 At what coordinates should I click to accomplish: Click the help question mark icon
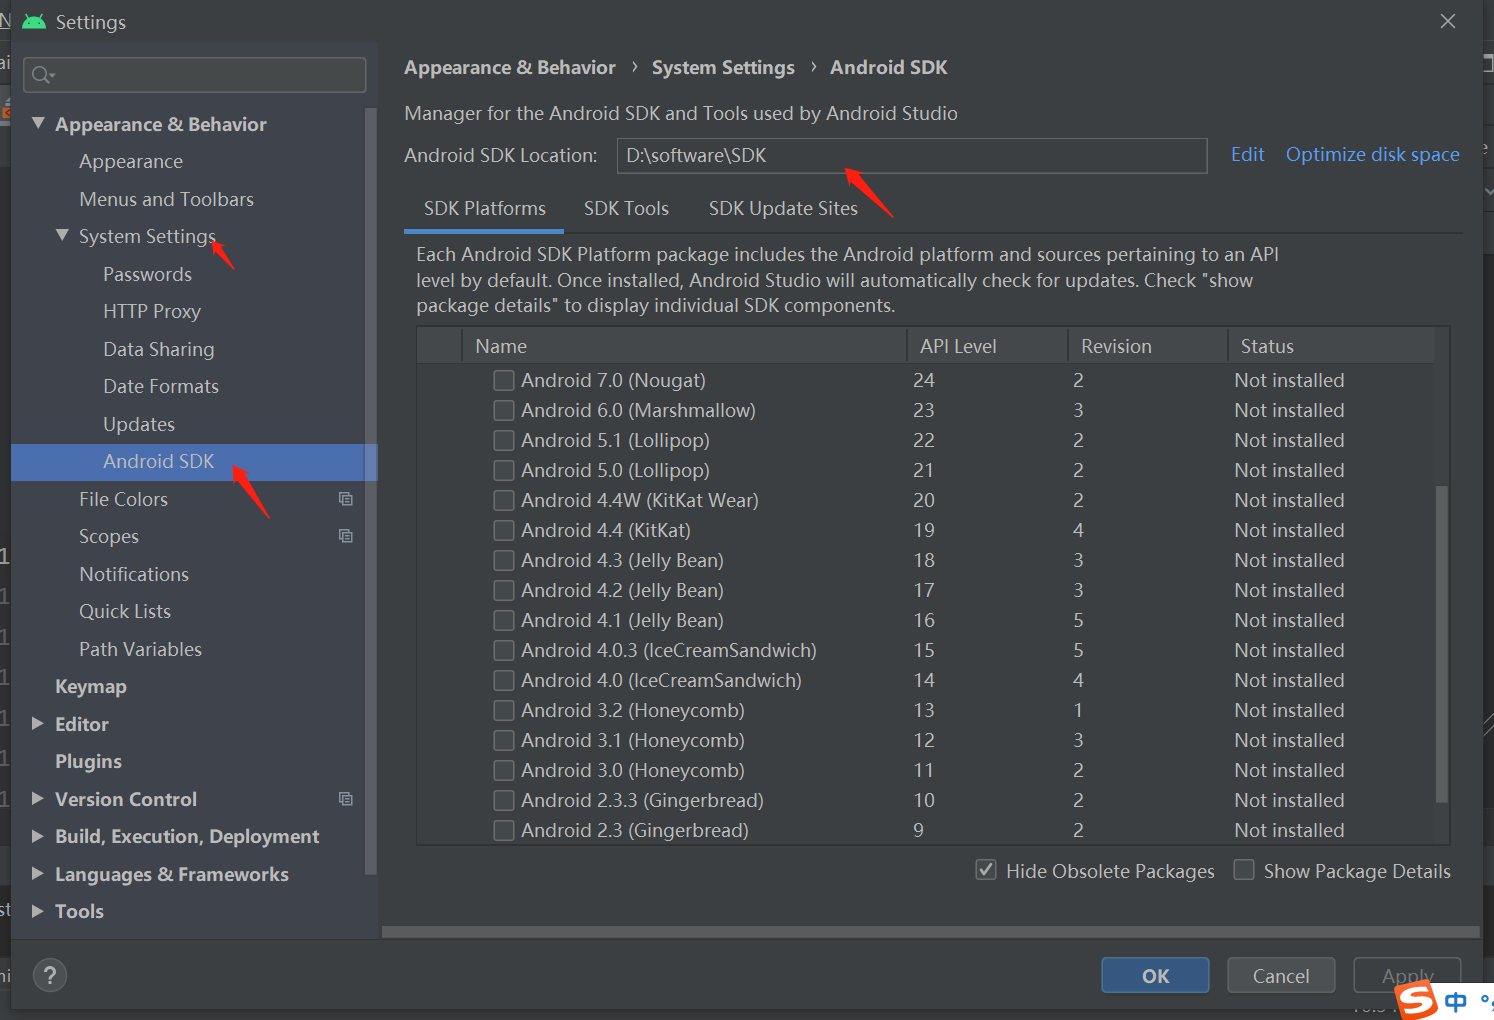point(50,975)
